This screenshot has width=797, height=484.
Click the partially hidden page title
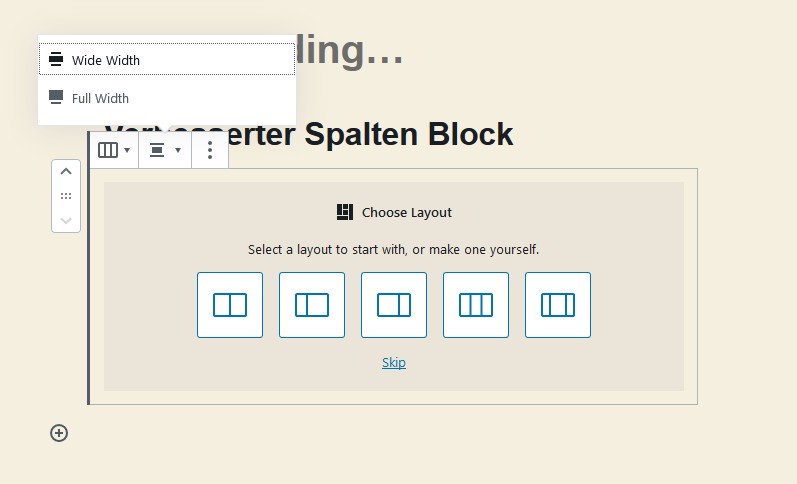coord(350,52)
